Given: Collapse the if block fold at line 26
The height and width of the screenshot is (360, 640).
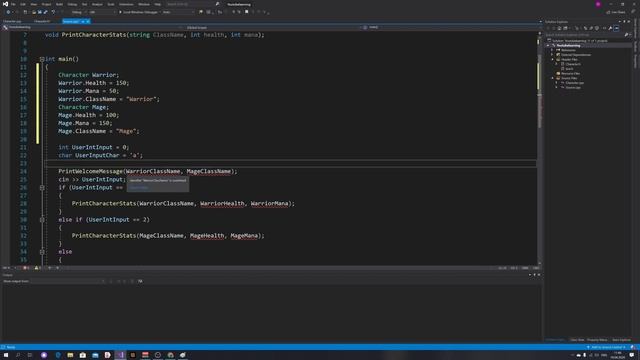Looking at the screenshot, I should click(42, 188).
